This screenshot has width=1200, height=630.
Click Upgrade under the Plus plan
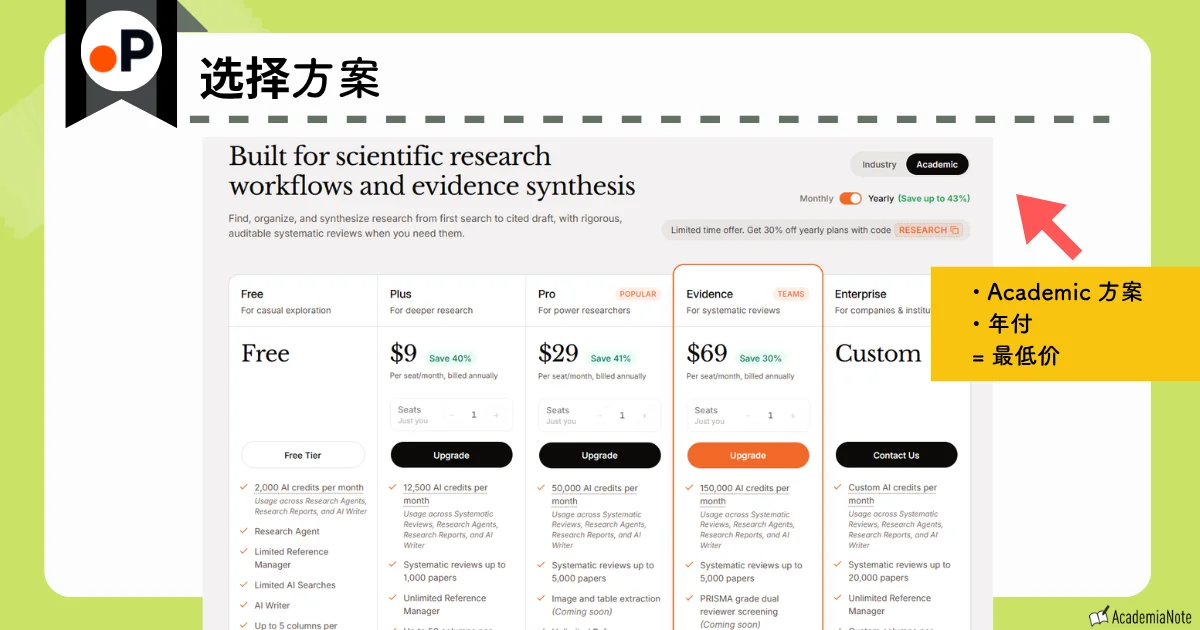(x=451, y=455)
